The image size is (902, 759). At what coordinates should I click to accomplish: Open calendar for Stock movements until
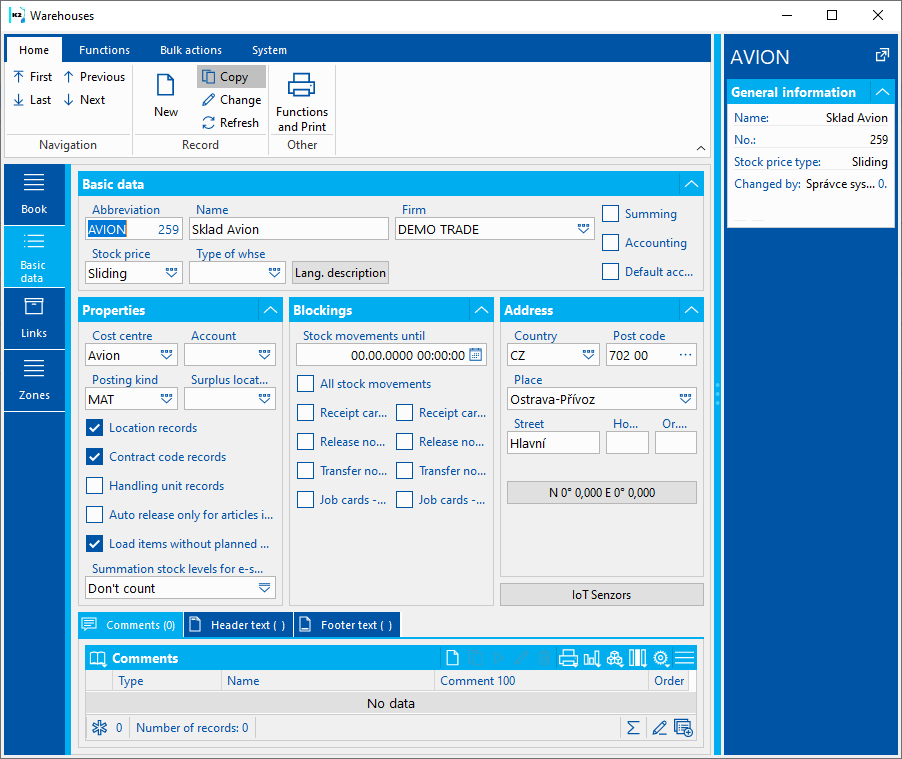coord(476,355)
